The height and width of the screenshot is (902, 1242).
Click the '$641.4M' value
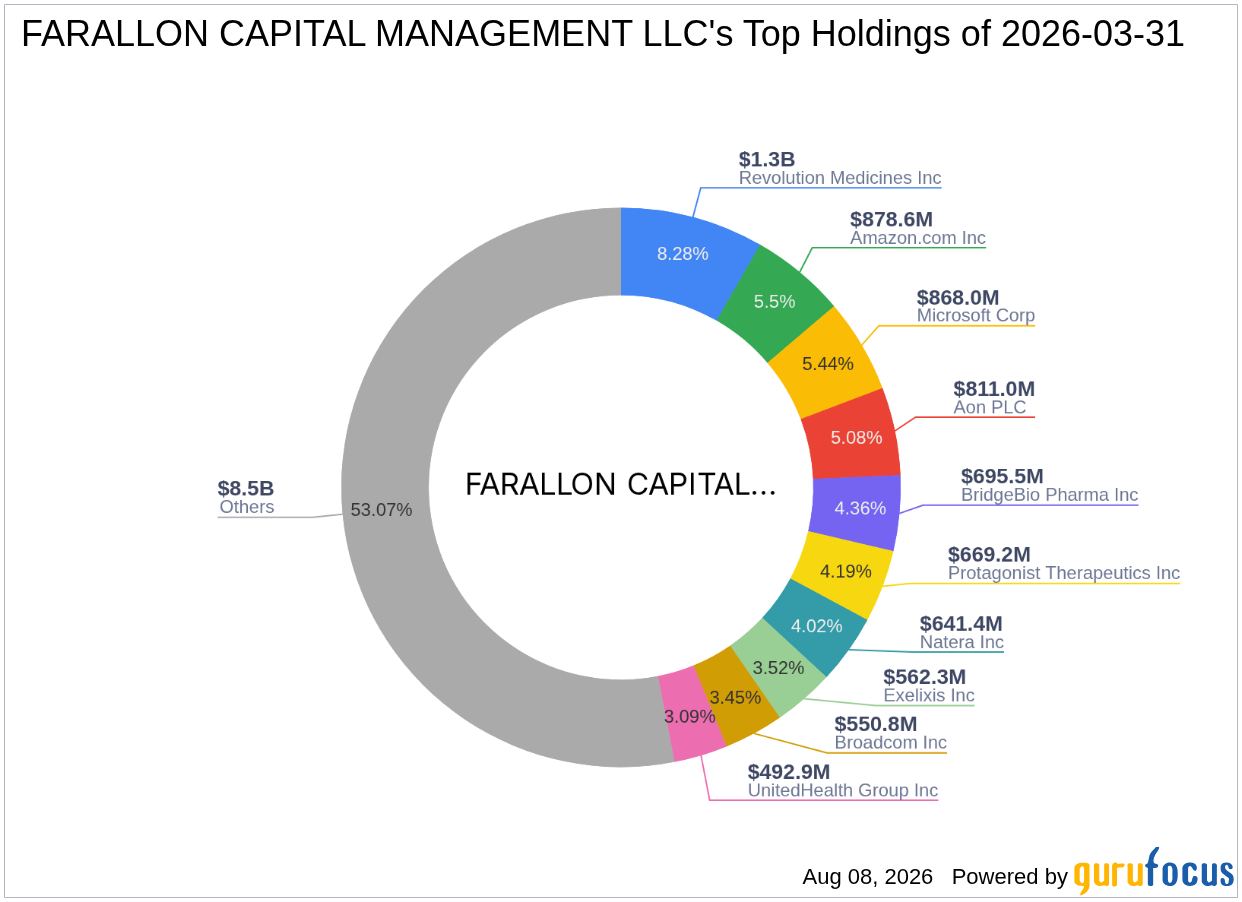click(961, 623)
